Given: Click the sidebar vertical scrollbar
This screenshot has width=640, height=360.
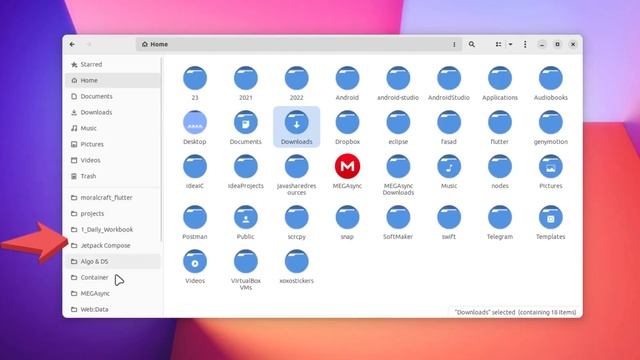Looking at the screenshot, I should click(x=162, y=149).
